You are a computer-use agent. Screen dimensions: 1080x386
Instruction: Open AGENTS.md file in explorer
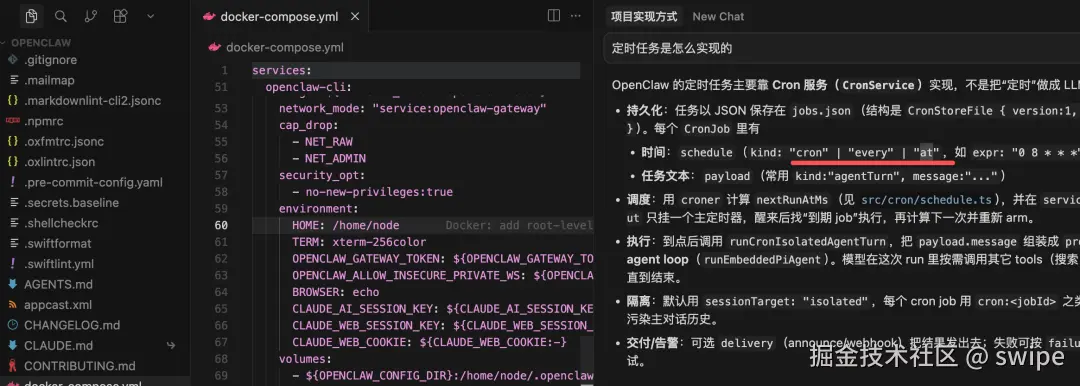tap(58, 284)
